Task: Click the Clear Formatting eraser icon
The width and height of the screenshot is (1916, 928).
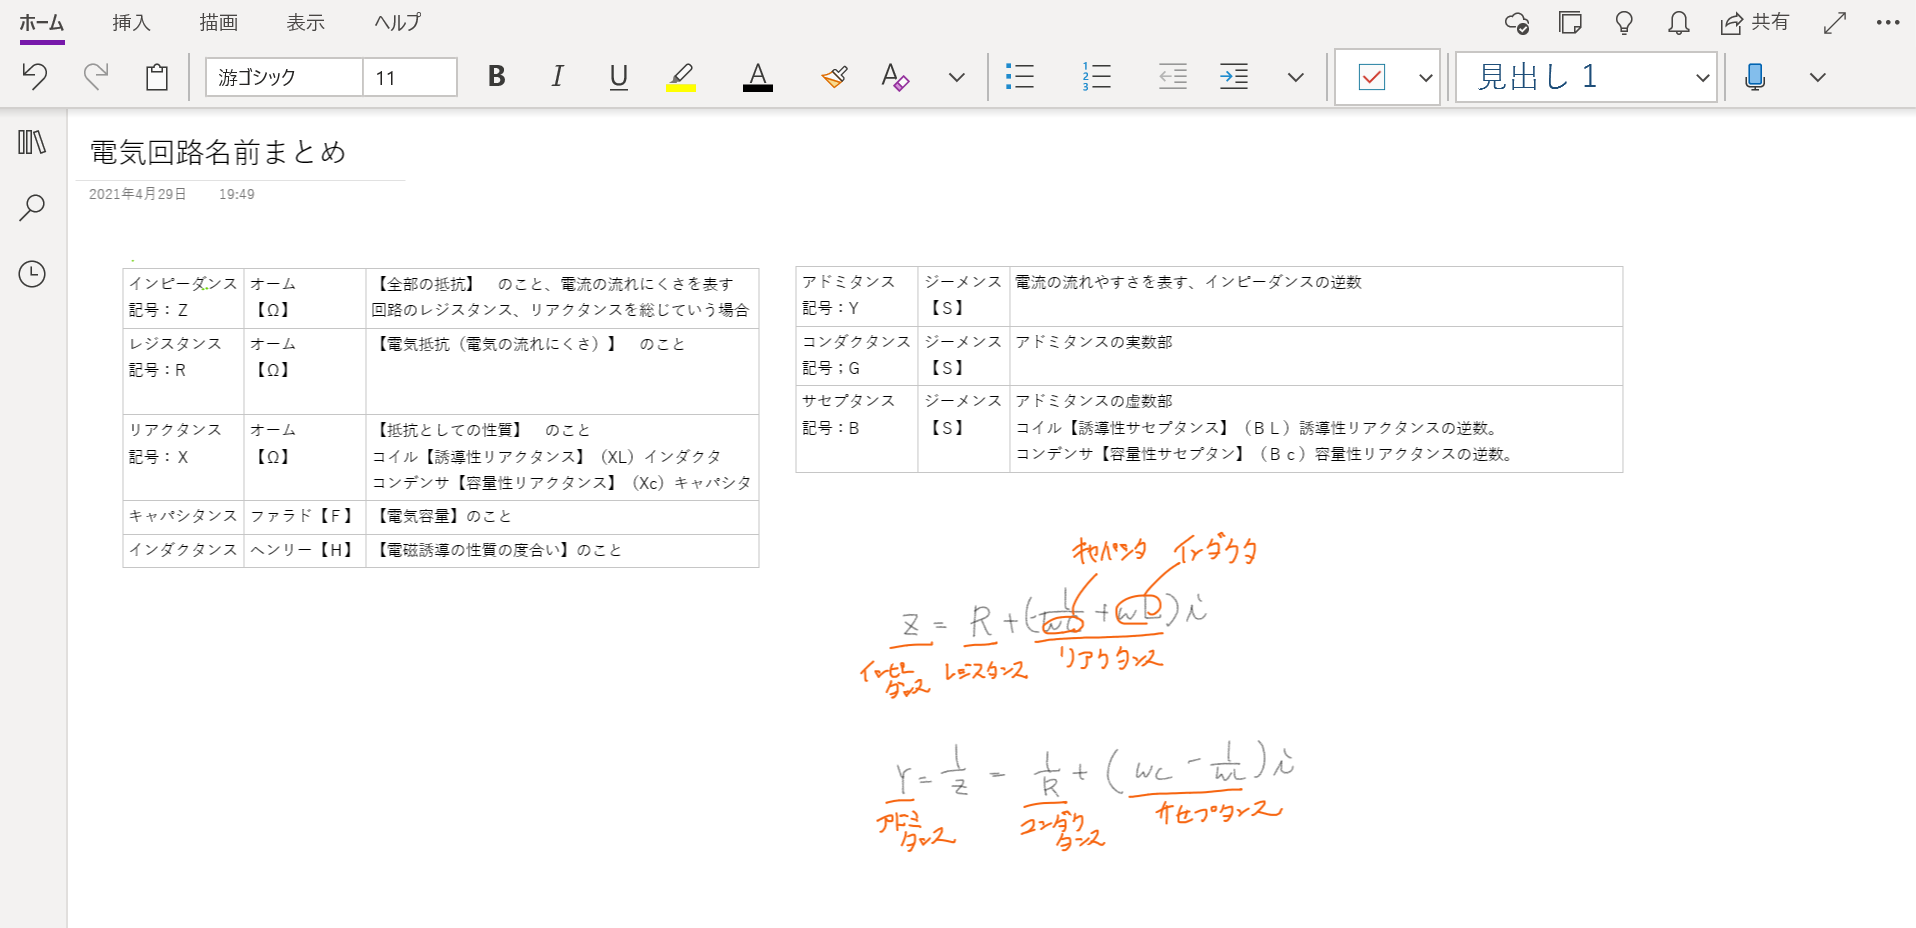Action: [895, 77]
